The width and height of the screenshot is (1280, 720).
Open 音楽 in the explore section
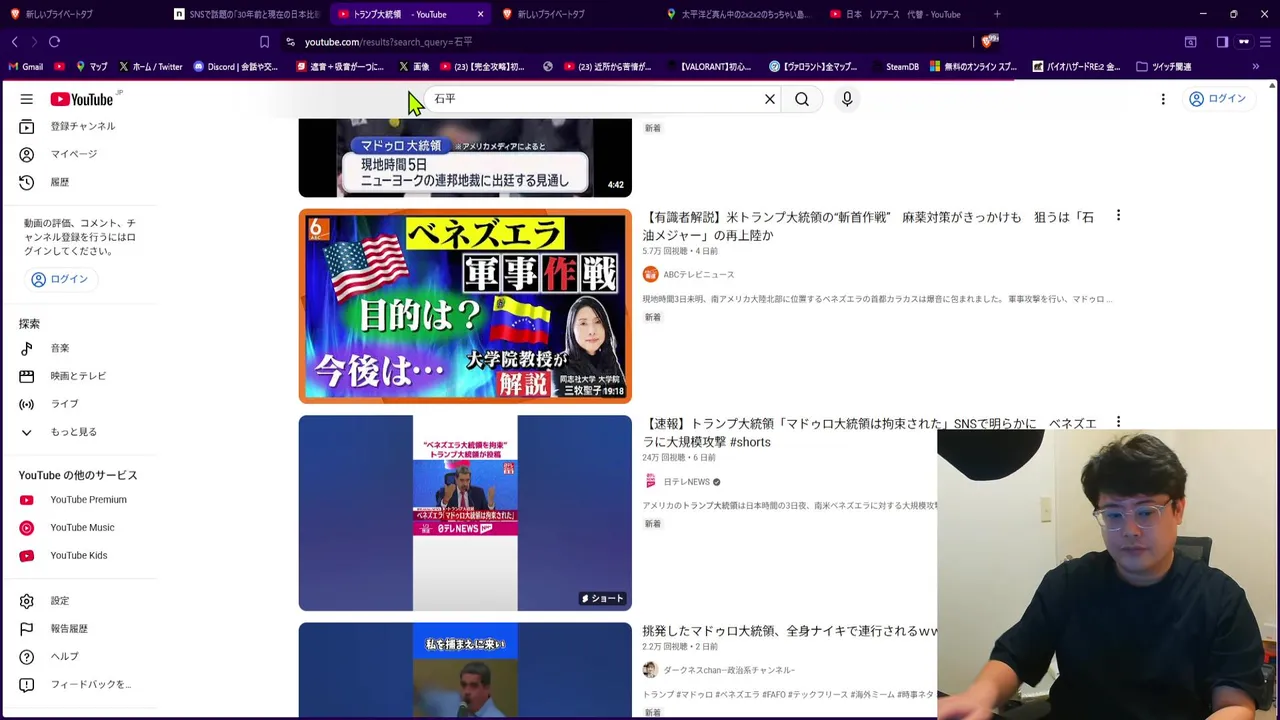click(80, 348)
